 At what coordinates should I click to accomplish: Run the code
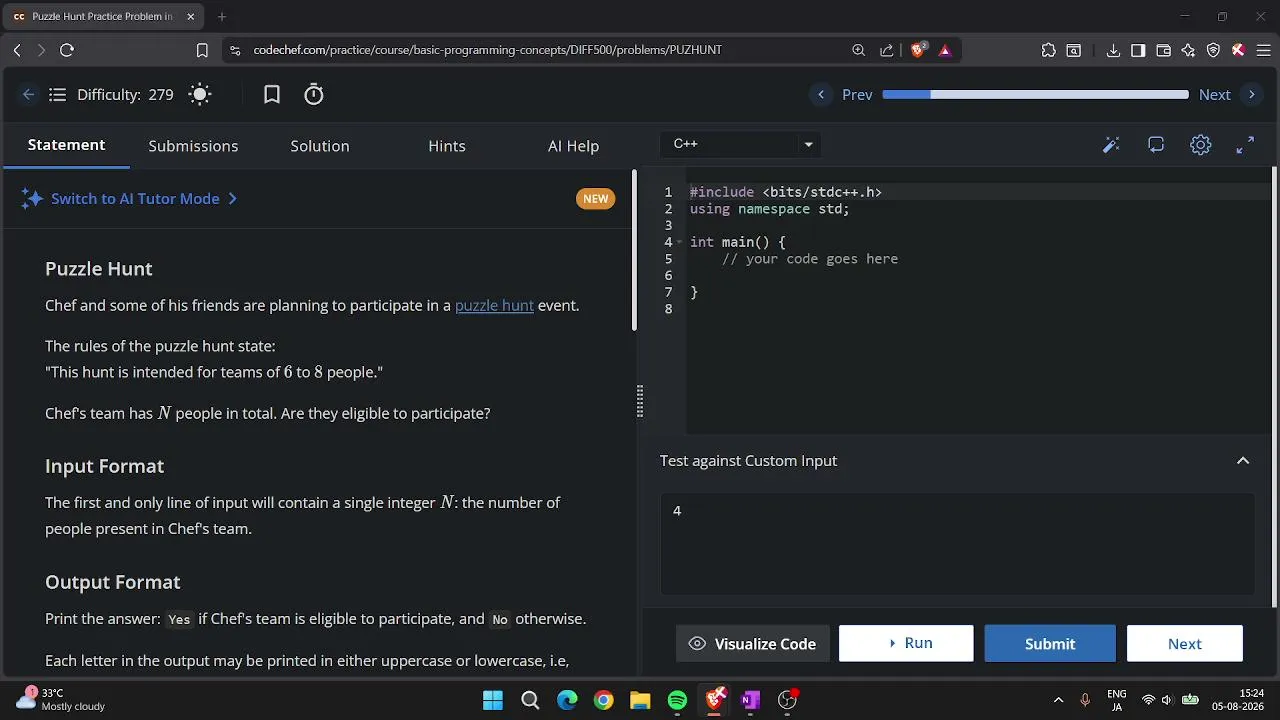pyautogui.click(x=906, y=643)
